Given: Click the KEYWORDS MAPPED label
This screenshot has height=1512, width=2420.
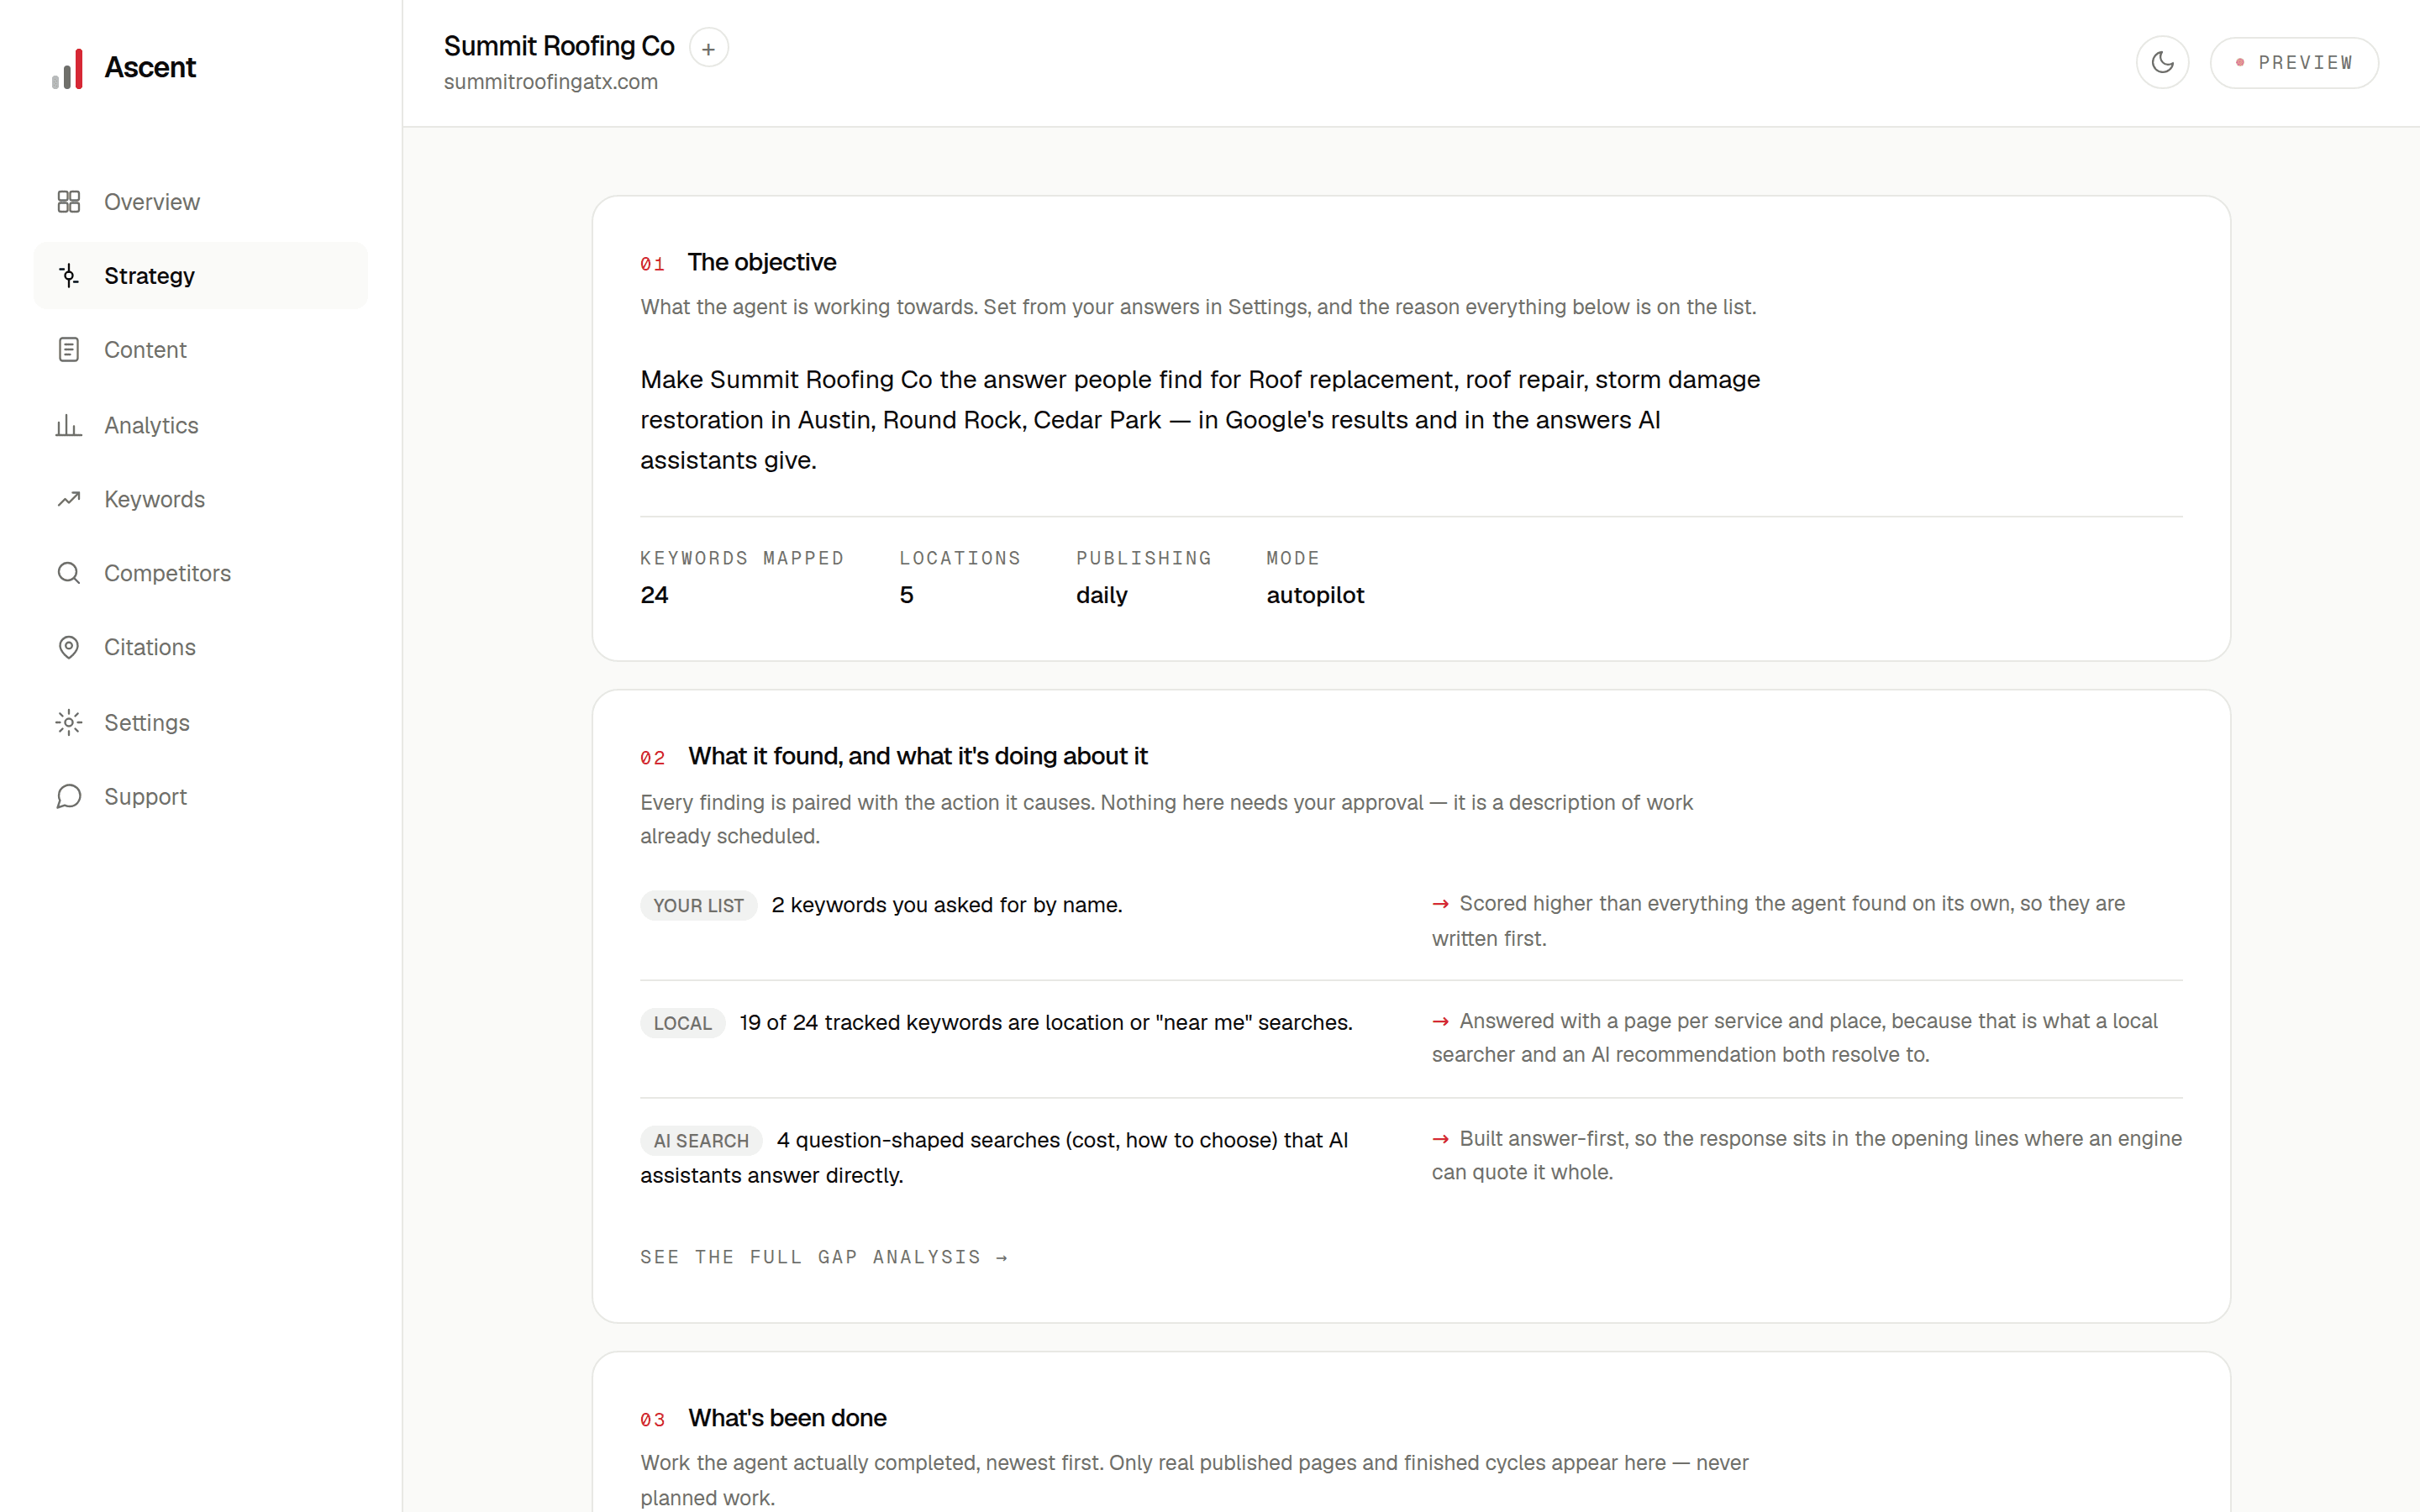Looking at the screenshot, I should coord(742,558).
